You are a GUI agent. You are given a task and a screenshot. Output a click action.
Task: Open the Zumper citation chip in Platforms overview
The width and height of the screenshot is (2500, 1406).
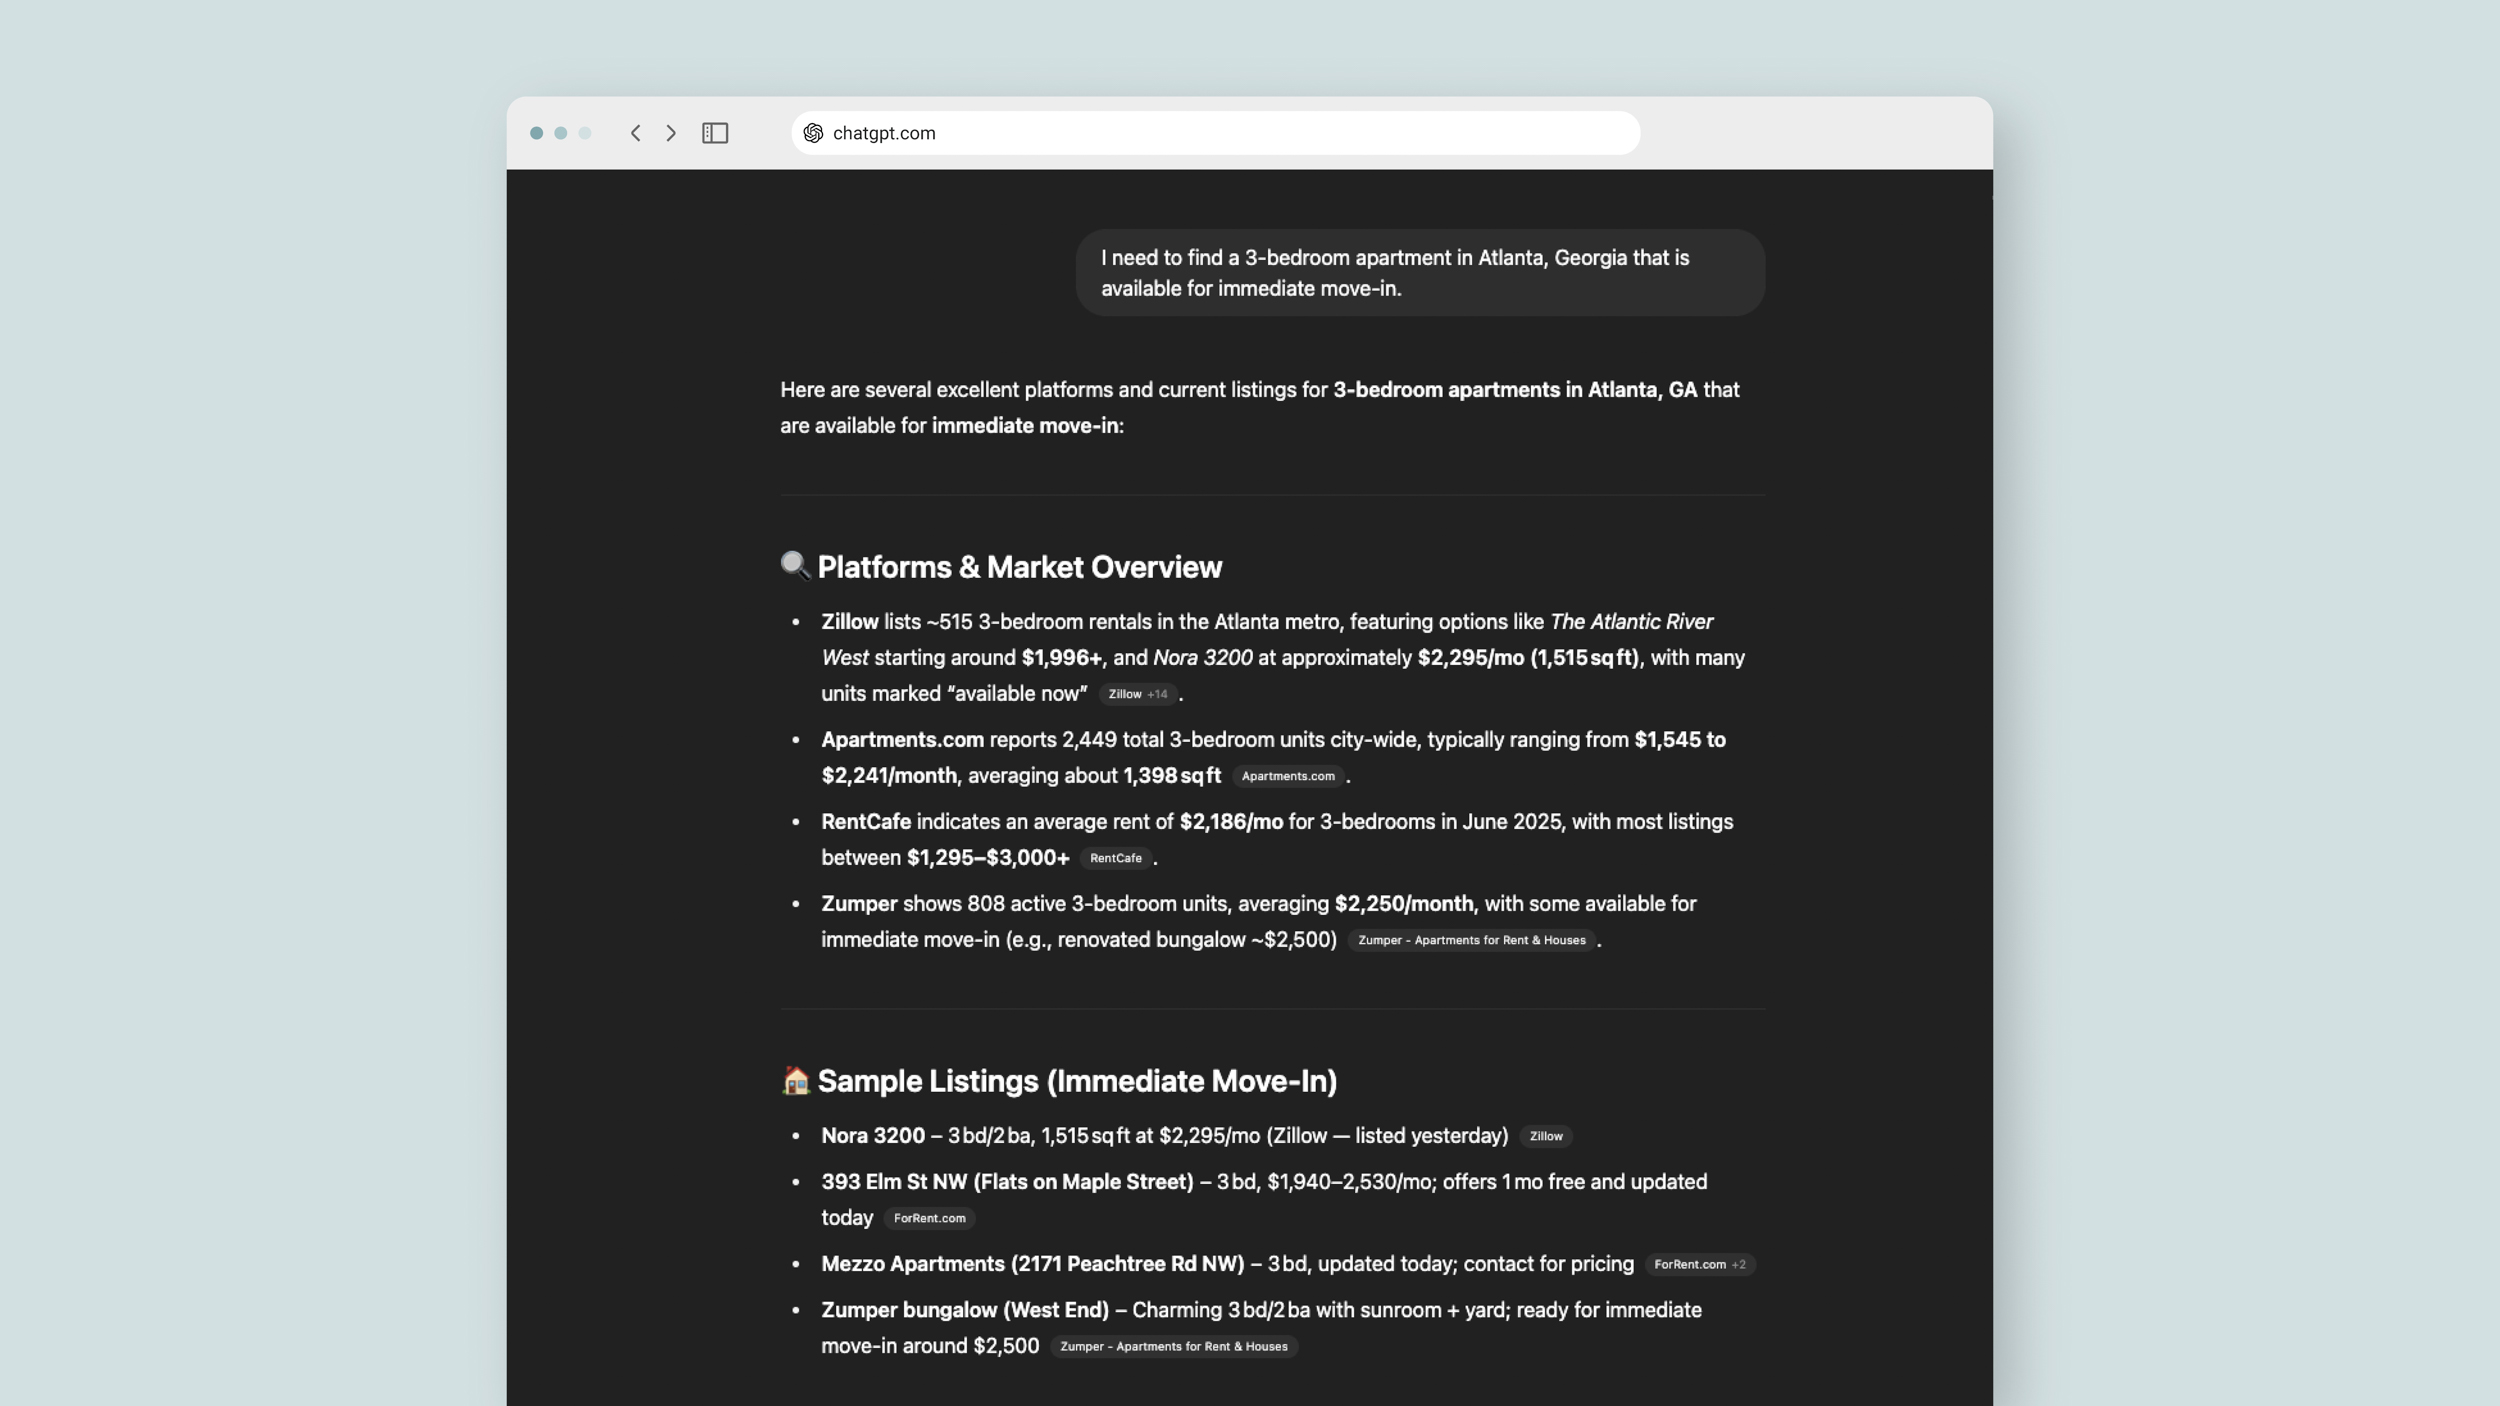[1470, 939]
